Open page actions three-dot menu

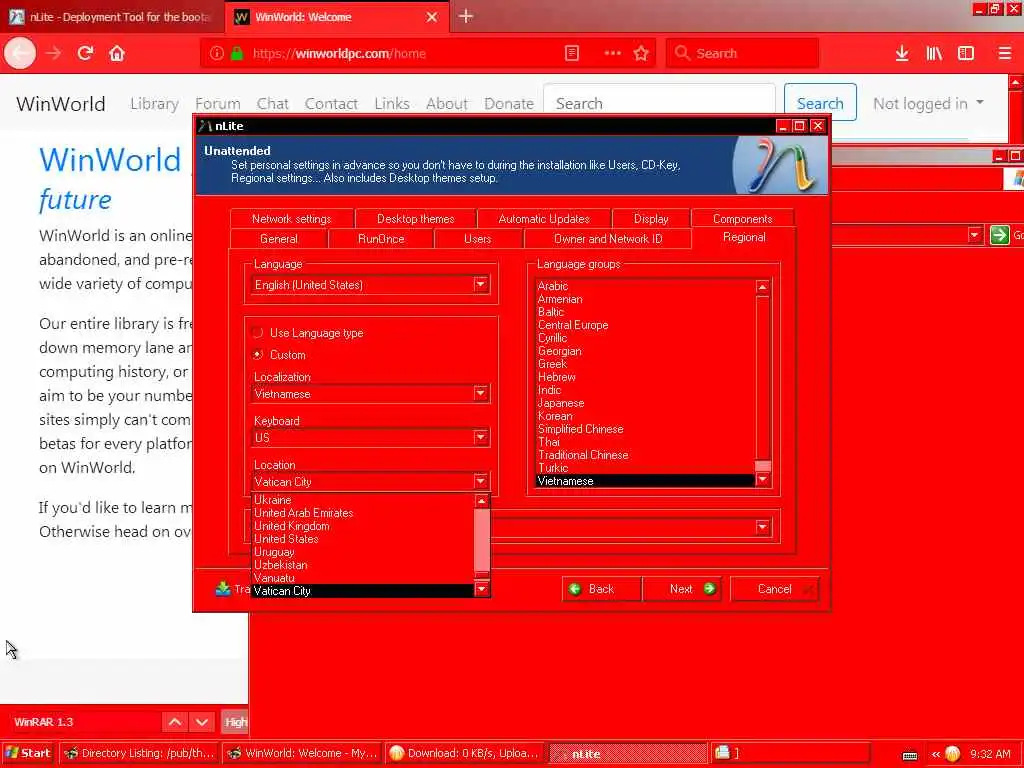tap(612, 53)
